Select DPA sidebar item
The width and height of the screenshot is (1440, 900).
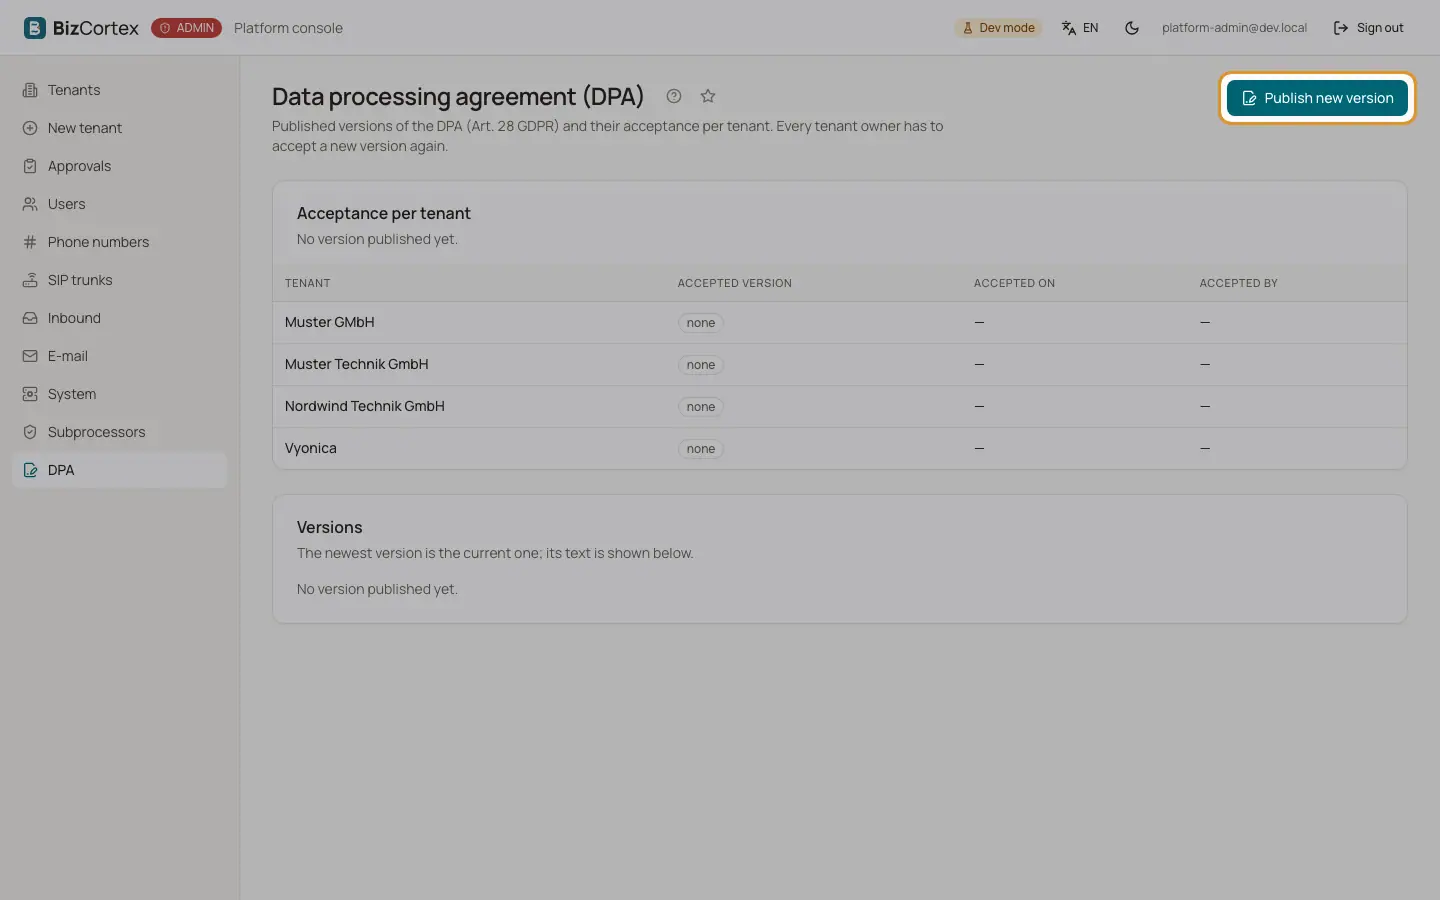coord(120,470)
